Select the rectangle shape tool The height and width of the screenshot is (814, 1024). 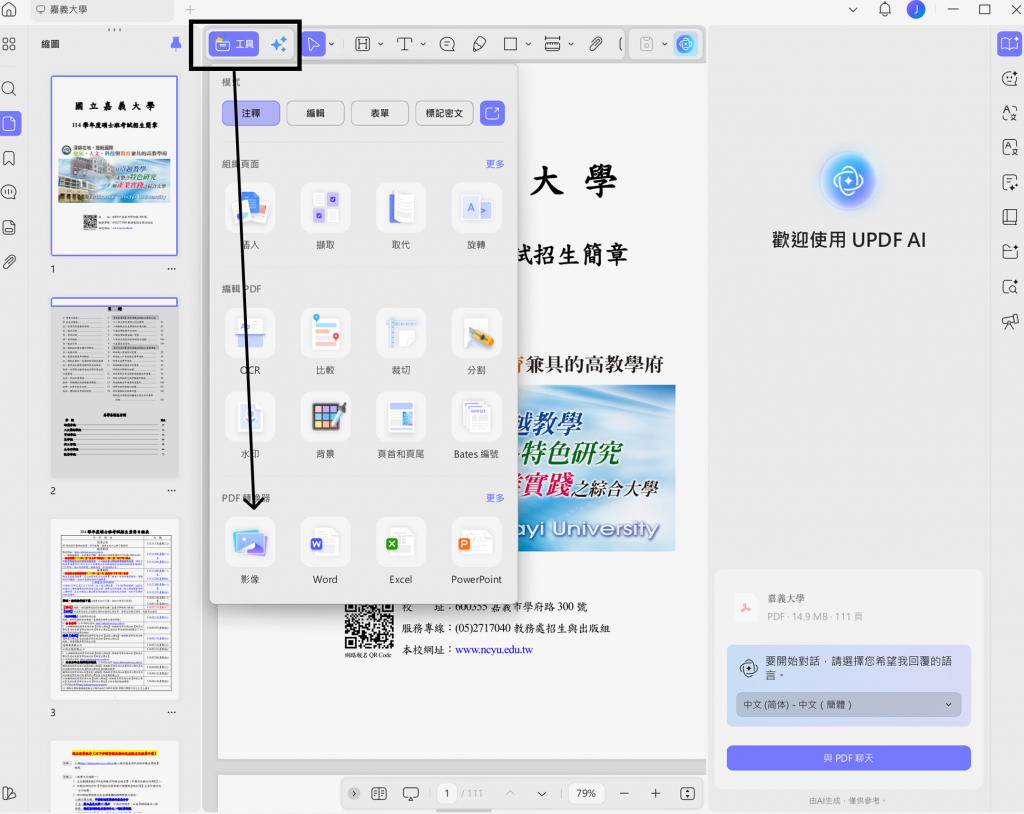tap(511, 44)
